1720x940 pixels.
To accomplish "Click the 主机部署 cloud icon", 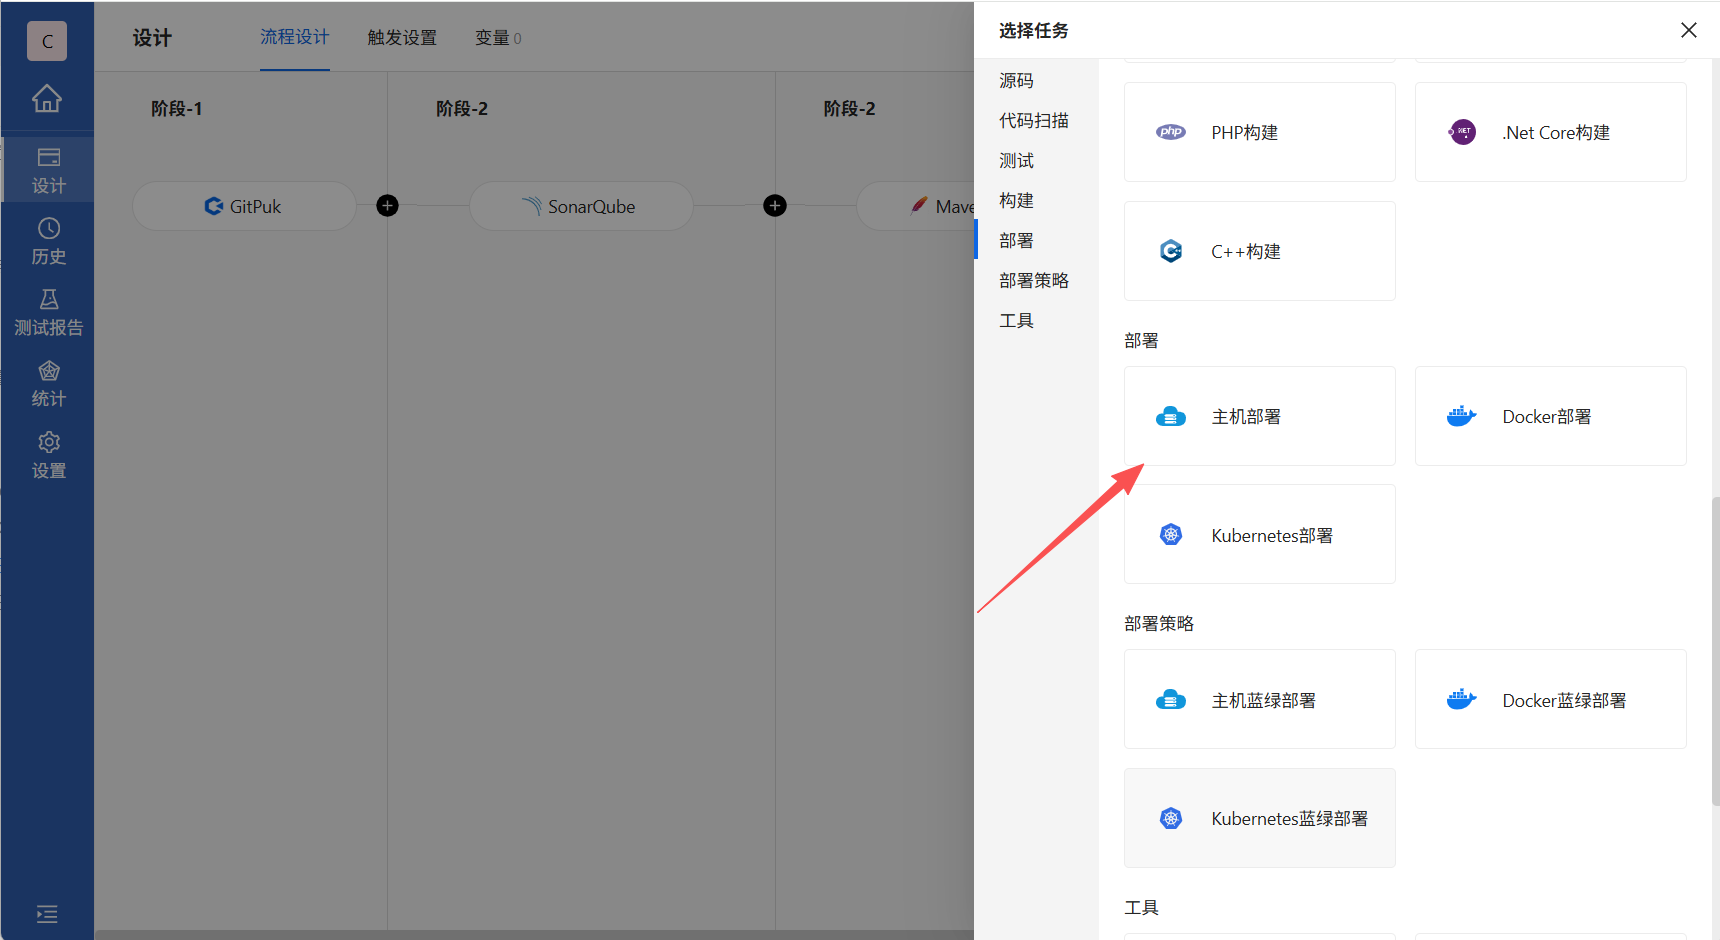I will coord(1171,417).
